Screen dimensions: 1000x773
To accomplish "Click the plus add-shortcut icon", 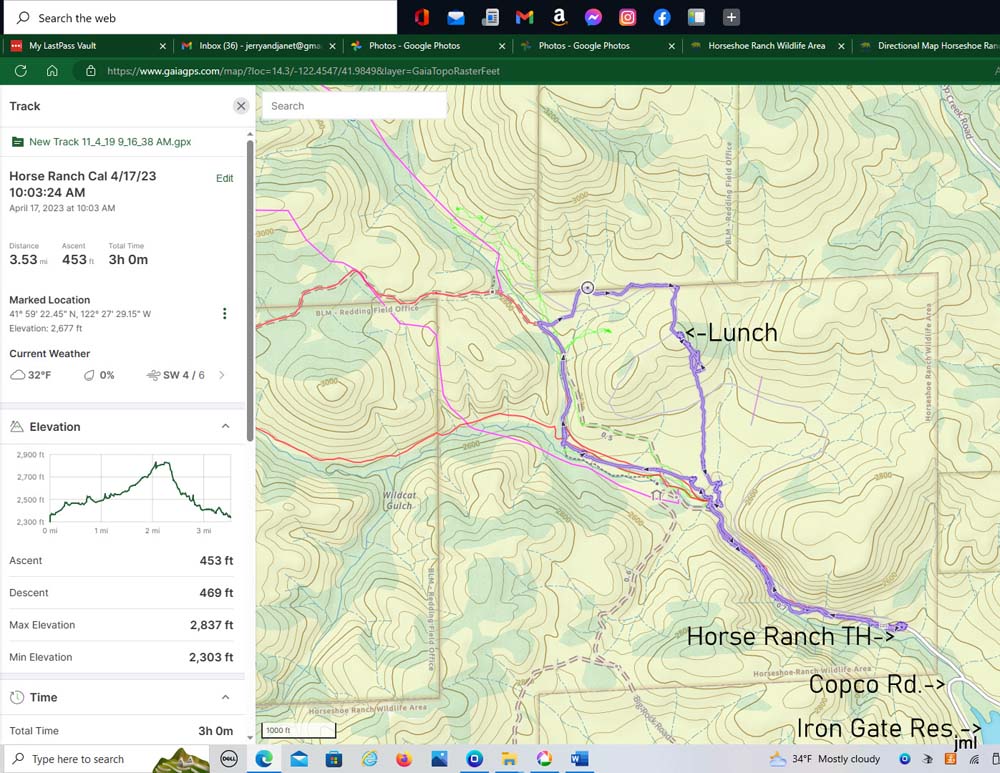I will coord(731,17).
